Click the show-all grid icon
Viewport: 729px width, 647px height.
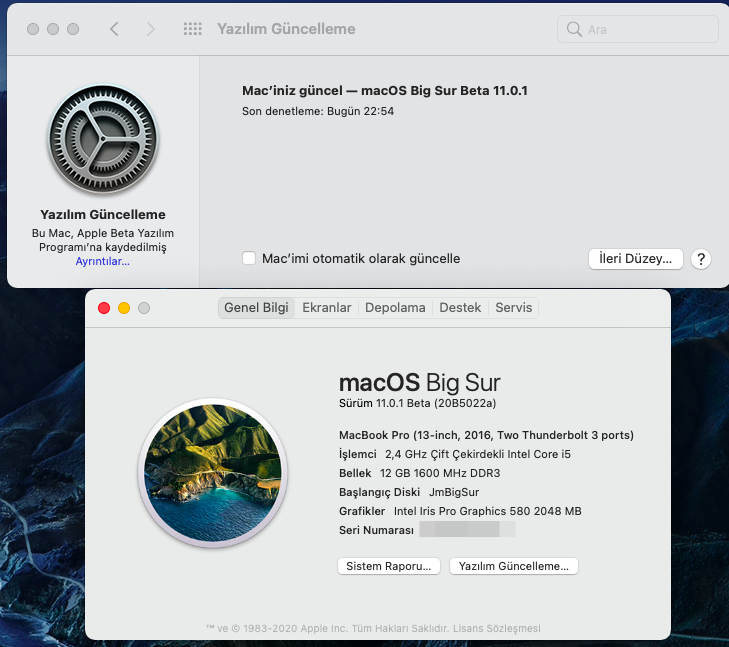pyautogui.click(x=193, y=29)
